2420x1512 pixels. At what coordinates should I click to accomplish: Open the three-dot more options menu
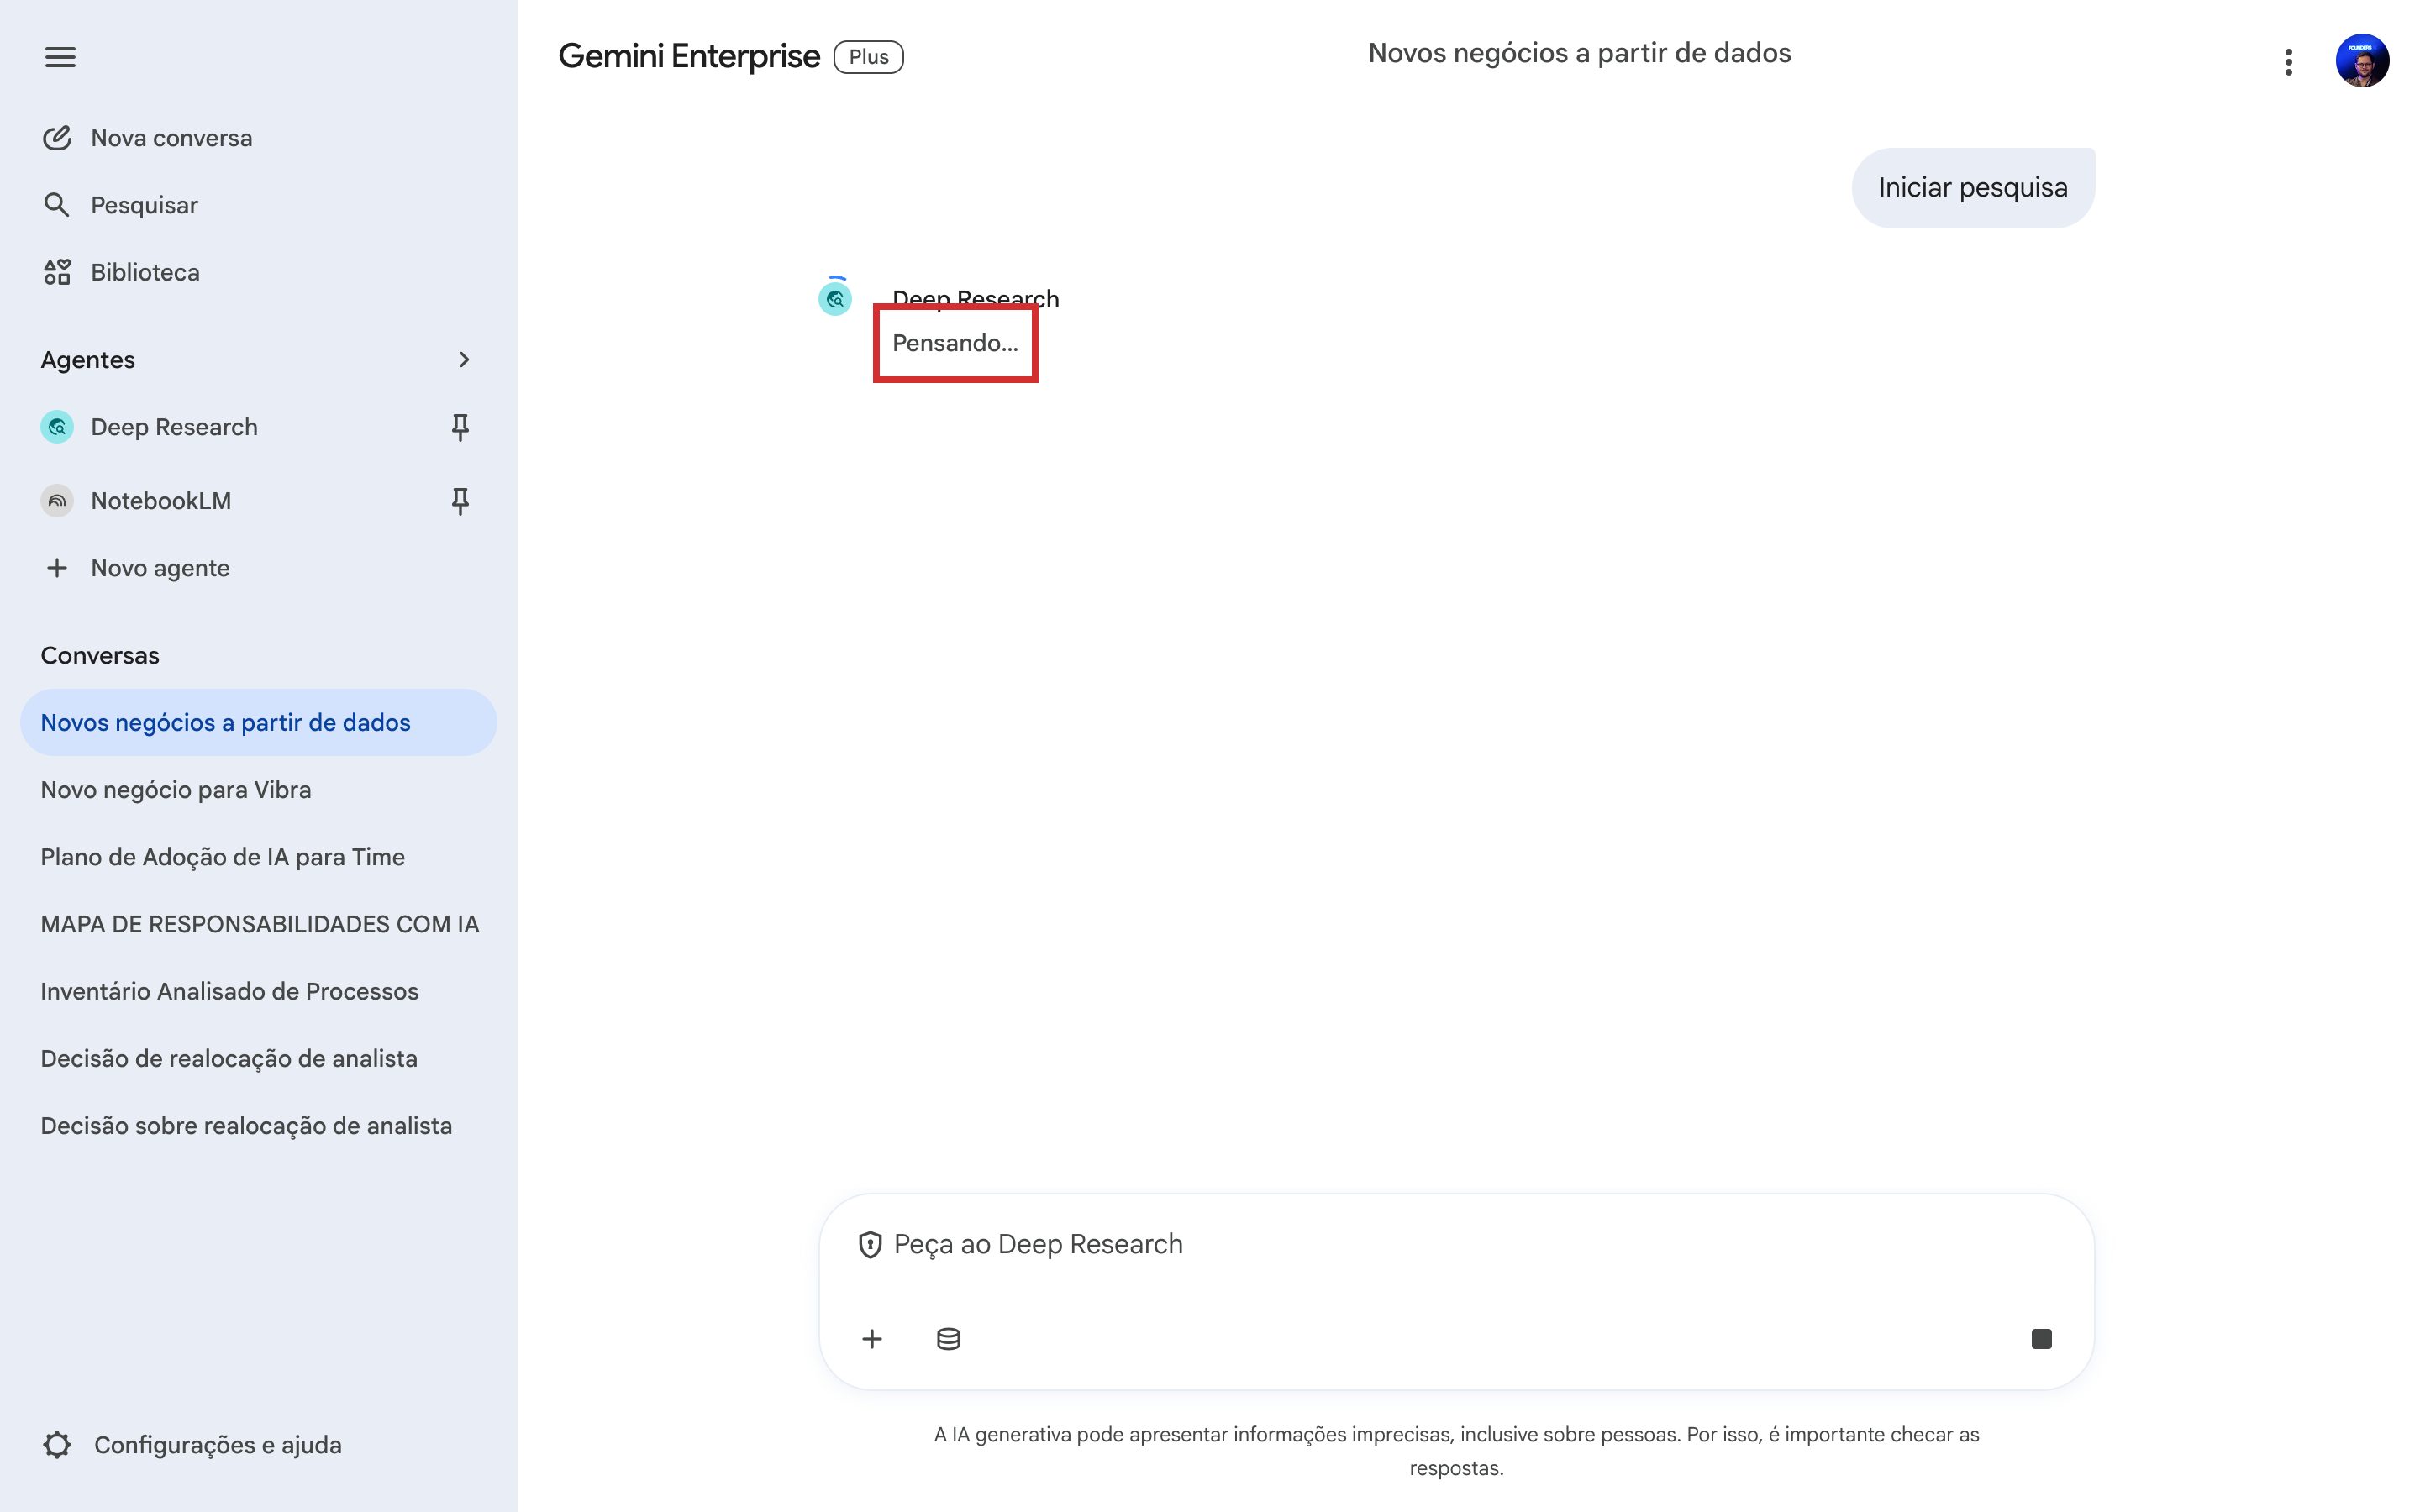pos(2288,62)
